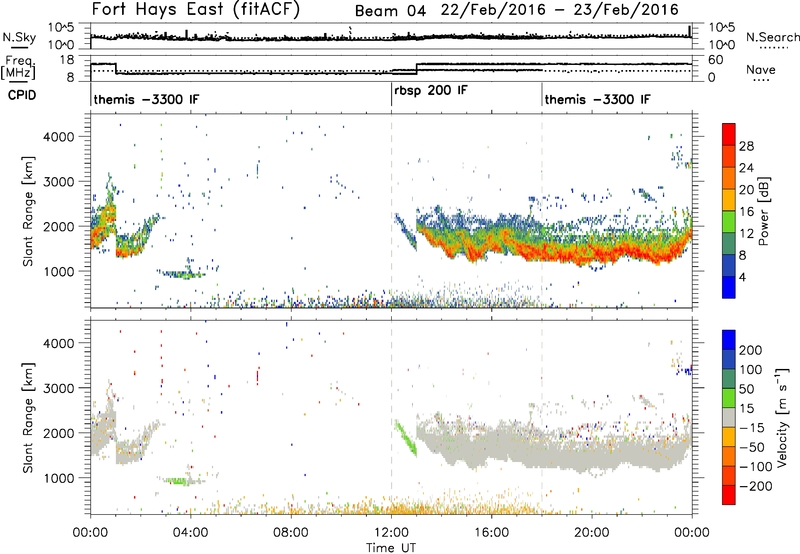Click the '200' label on Velocity colorbar
The height and width of the screenshot is (554, 800).
751,350
